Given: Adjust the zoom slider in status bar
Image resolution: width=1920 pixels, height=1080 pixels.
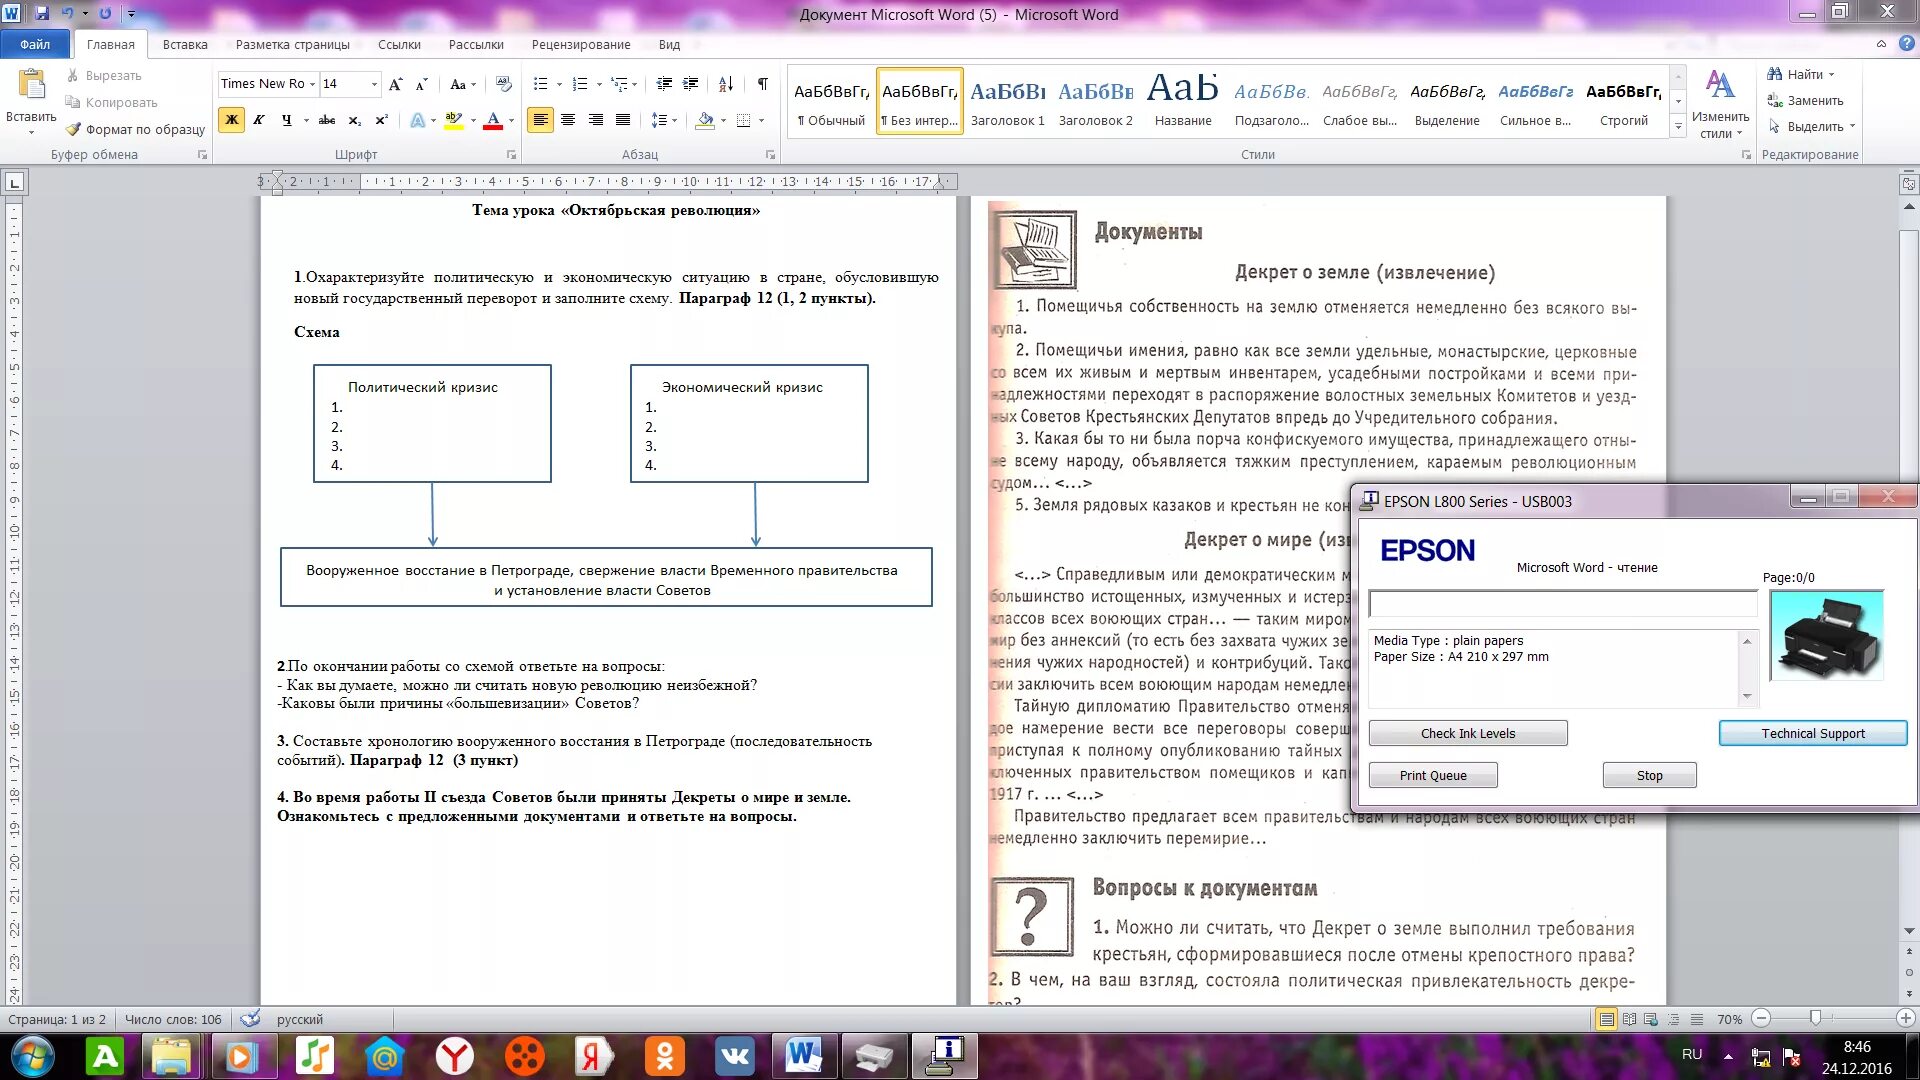Looking at the screenshot, I should 1815,1019.
